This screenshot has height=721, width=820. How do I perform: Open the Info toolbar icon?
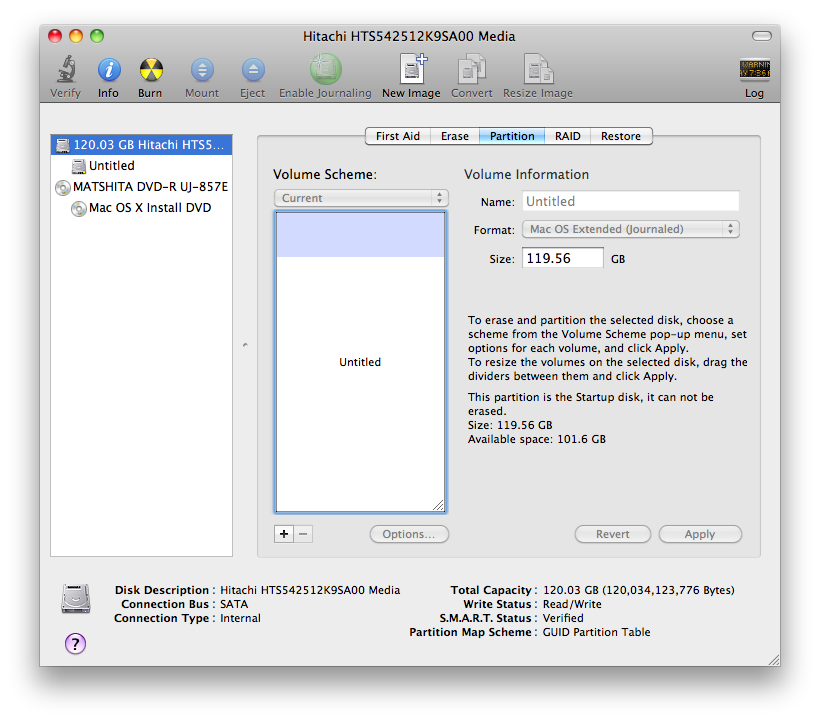(109, 70)
